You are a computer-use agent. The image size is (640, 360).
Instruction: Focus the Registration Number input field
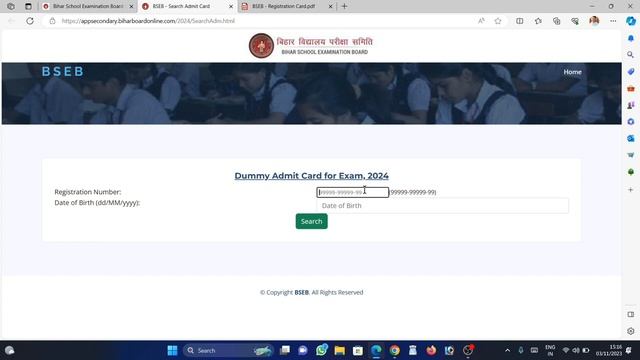click(x=353, y=192)
